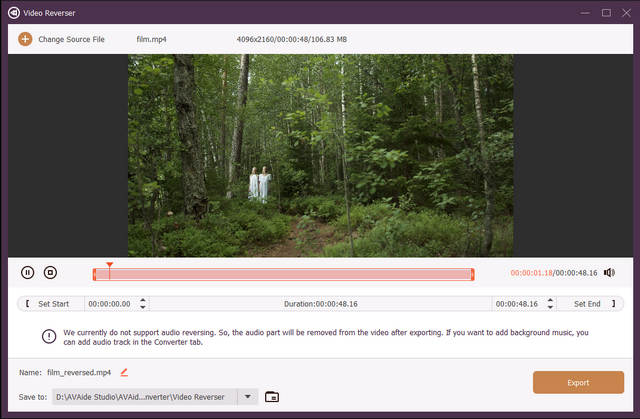Decrease end time with the down arrow
640x419 pixels.
(x=547, y=307)
